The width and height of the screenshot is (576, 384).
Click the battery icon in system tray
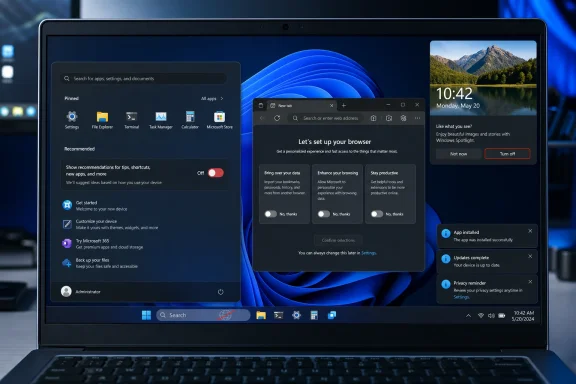coord(502,316)
